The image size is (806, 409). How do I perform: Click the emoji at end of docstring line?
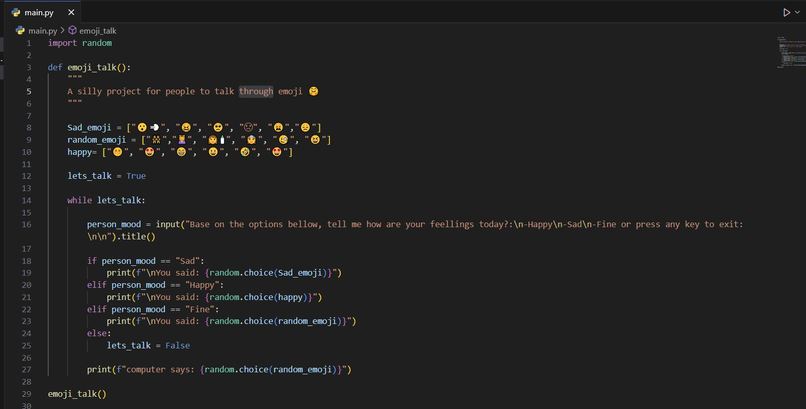(314, 91)
